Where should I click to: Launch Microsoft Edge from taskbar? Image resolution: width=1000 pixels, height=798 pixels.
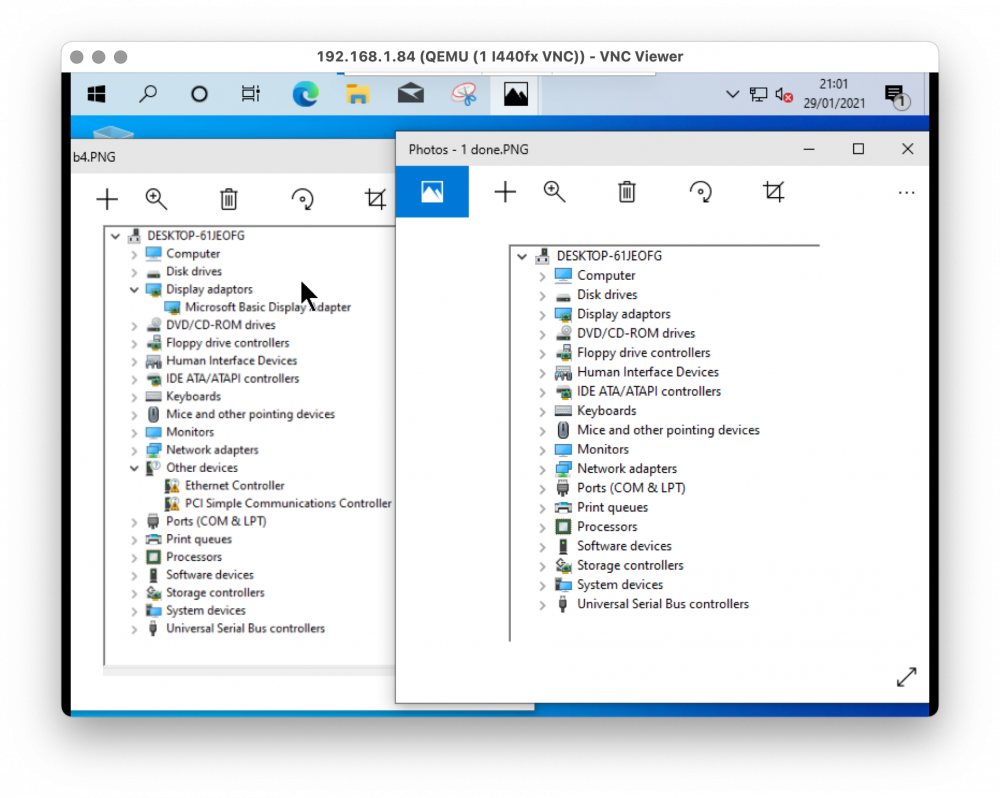[305, 94]
